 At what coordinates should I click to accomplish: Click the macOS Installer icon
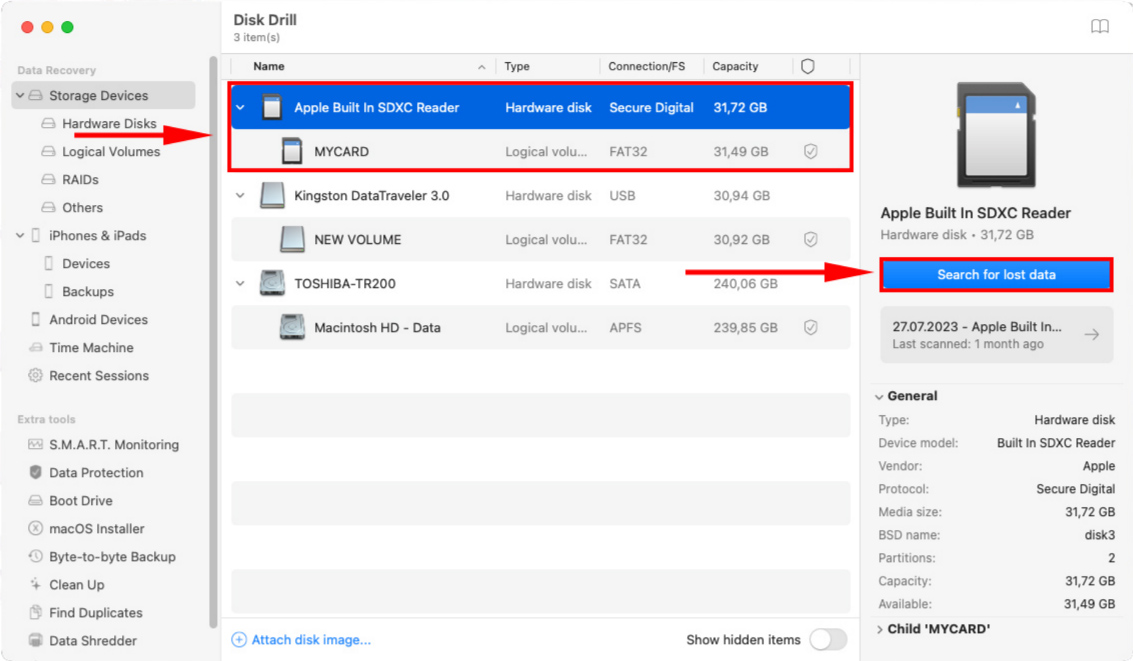pos(35,528)
